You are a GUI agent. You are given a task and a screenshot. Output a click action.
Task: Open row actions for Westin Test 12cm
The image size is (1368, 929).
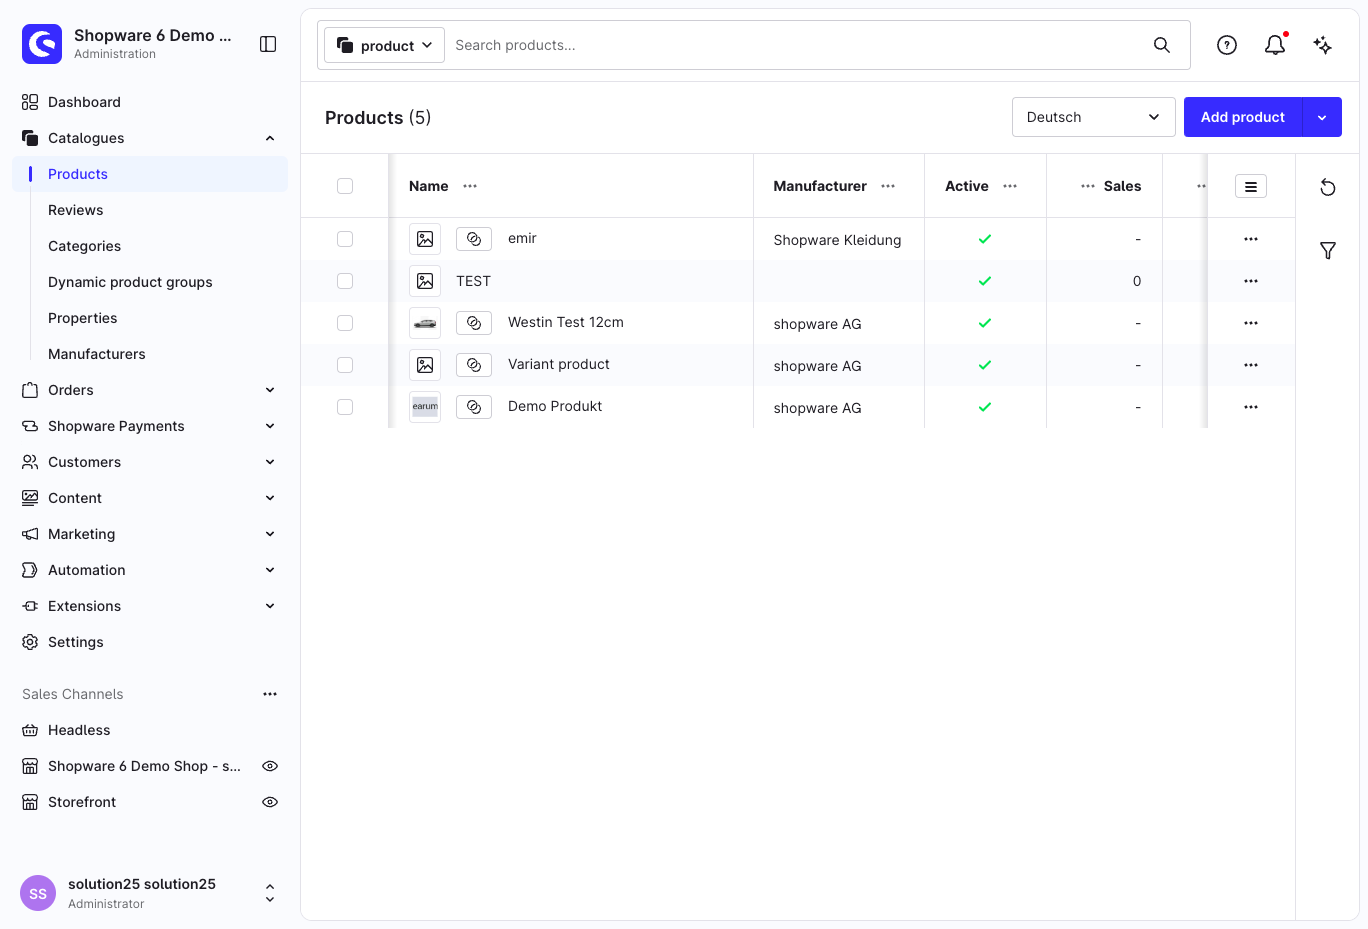click(x=1251, y=323)
